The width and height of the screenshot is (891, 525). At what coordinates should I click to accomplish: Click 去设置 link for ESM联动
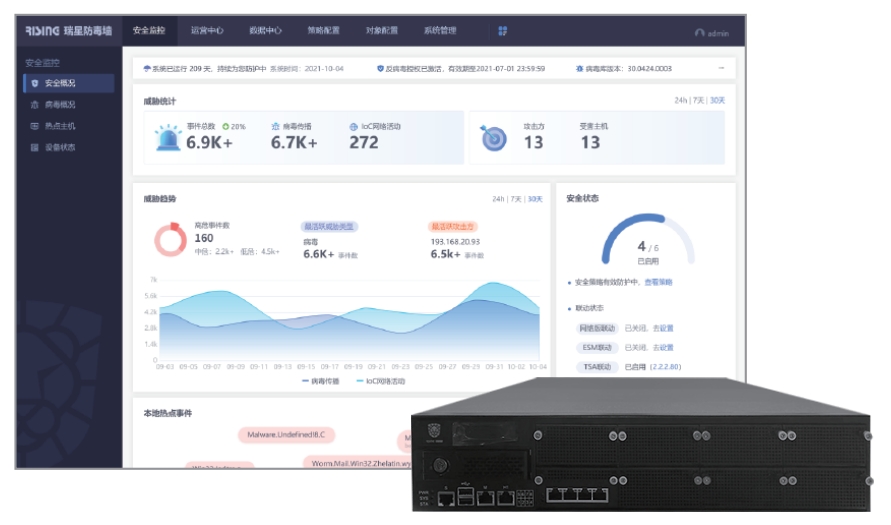click(663, 348)
